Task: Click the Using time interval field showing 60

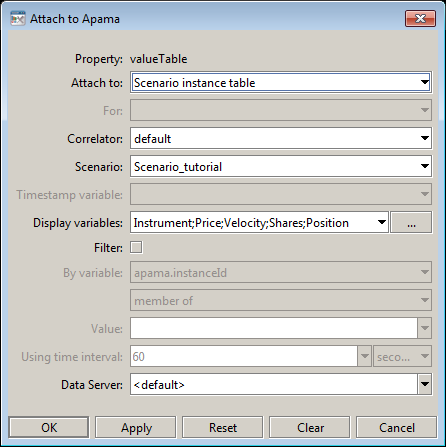Action: point(244,356)
